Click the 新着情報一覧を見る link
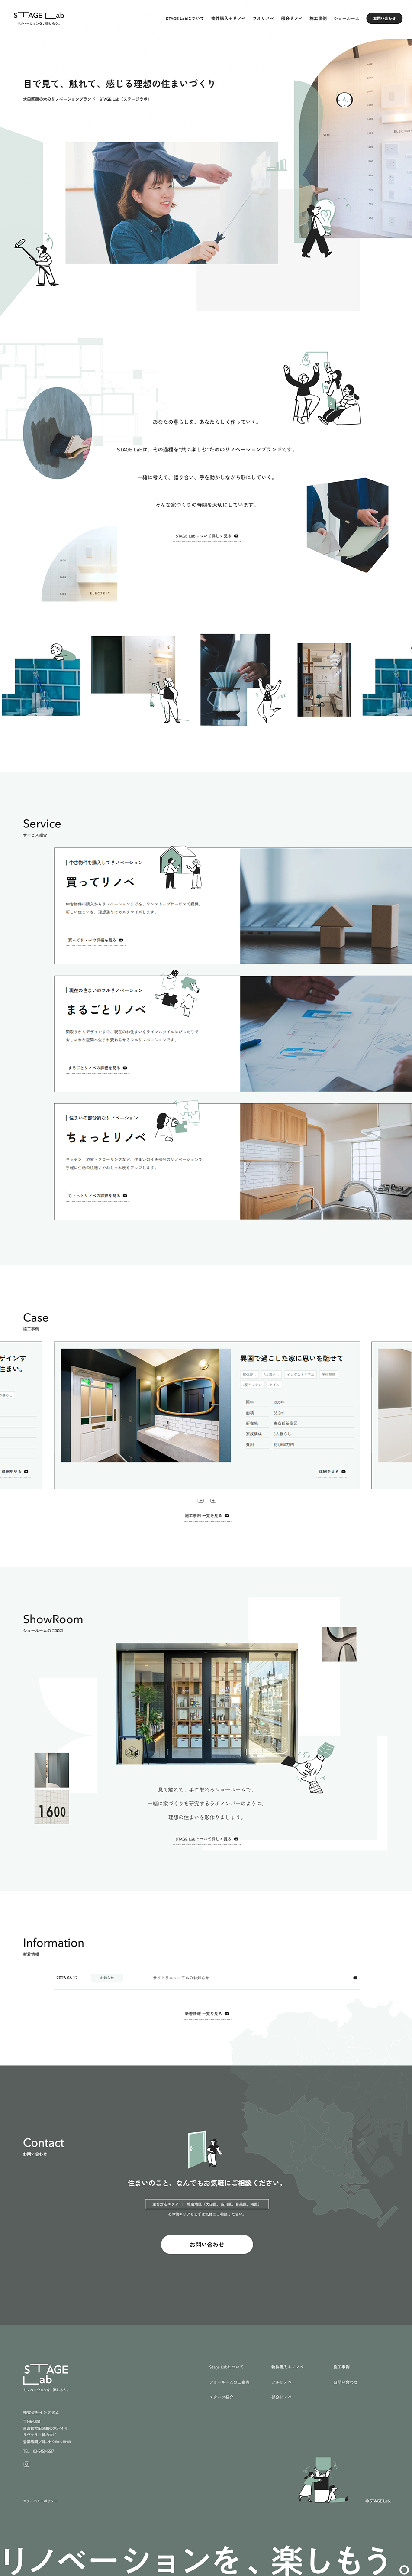Image resolution: width=412 pixels, height=2576 pixels. pos(206,2014)
